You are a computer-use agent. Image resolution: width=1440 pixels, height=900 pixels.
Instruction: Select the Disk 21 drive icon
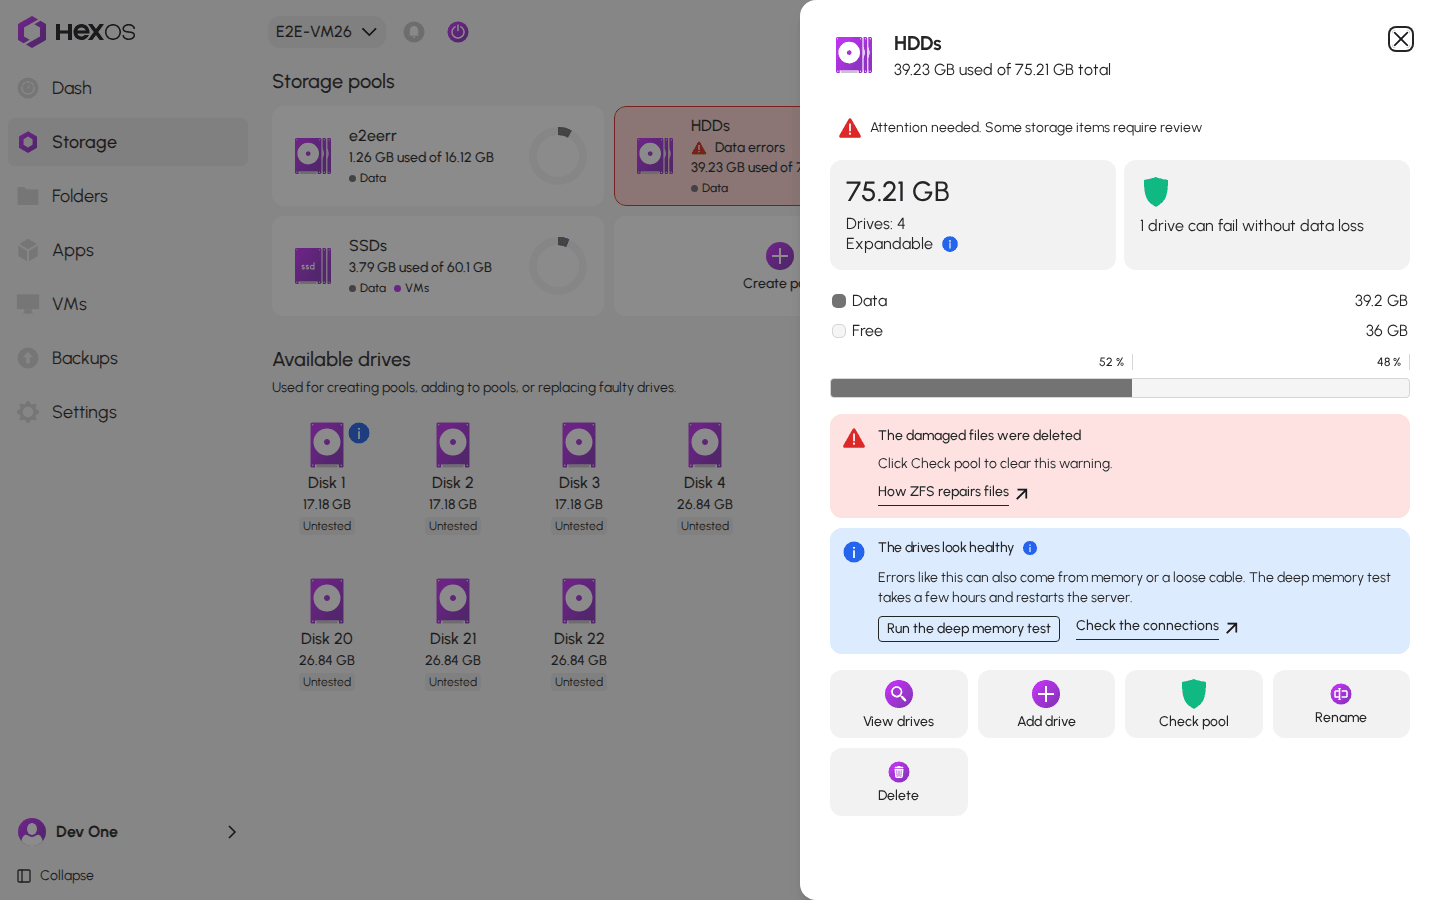coord(453,601)
